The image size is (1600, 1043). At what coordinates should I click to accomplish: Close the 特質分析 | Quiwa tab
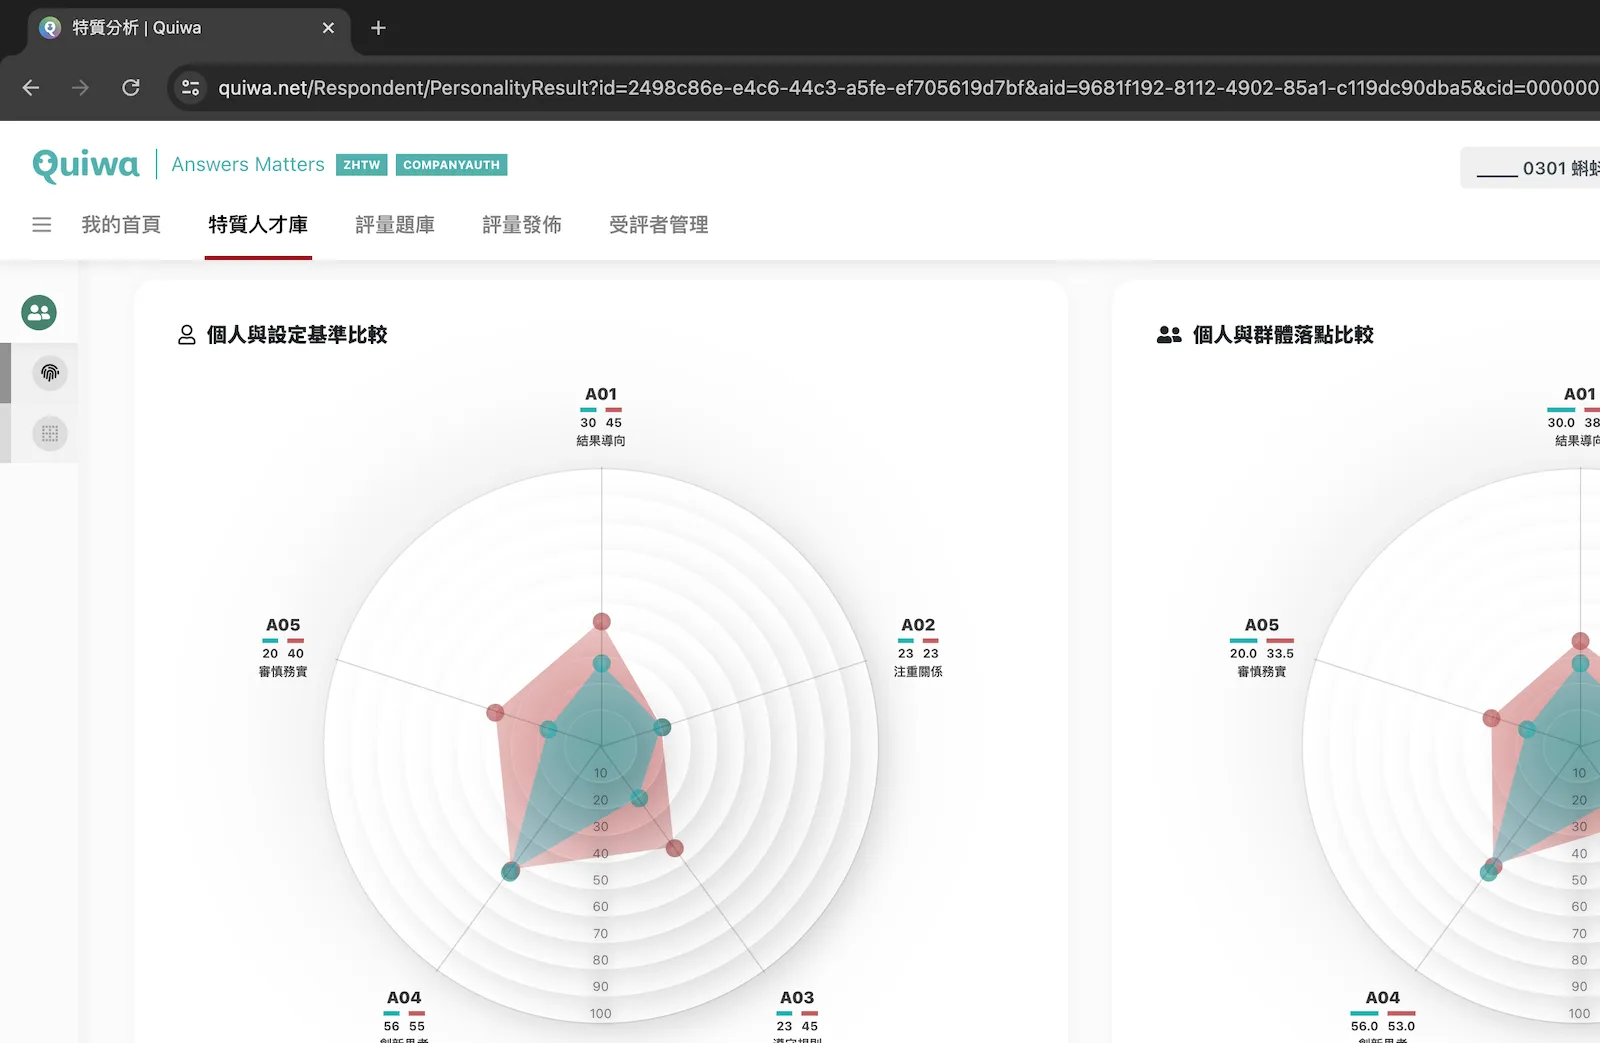[x=328, y=28]
